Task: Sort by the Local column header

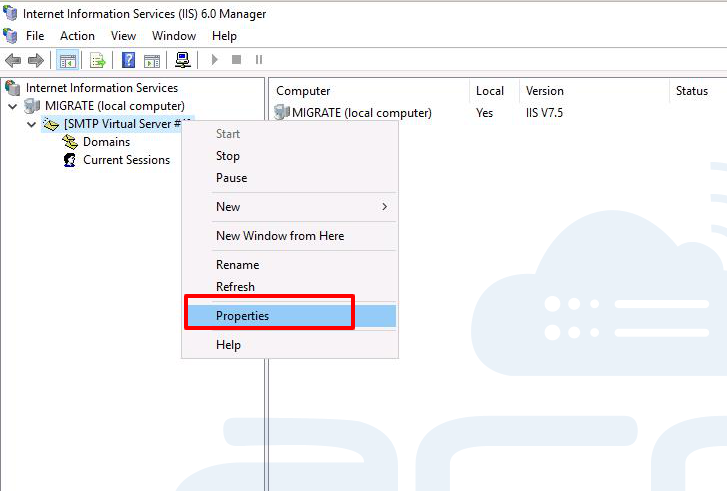Action: [494, 91]
